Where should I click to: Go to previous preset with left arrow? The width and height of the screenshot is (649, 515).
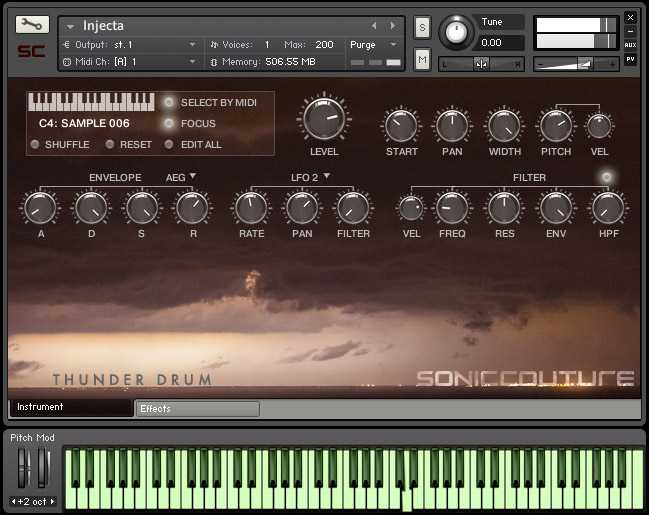point(374,26)
